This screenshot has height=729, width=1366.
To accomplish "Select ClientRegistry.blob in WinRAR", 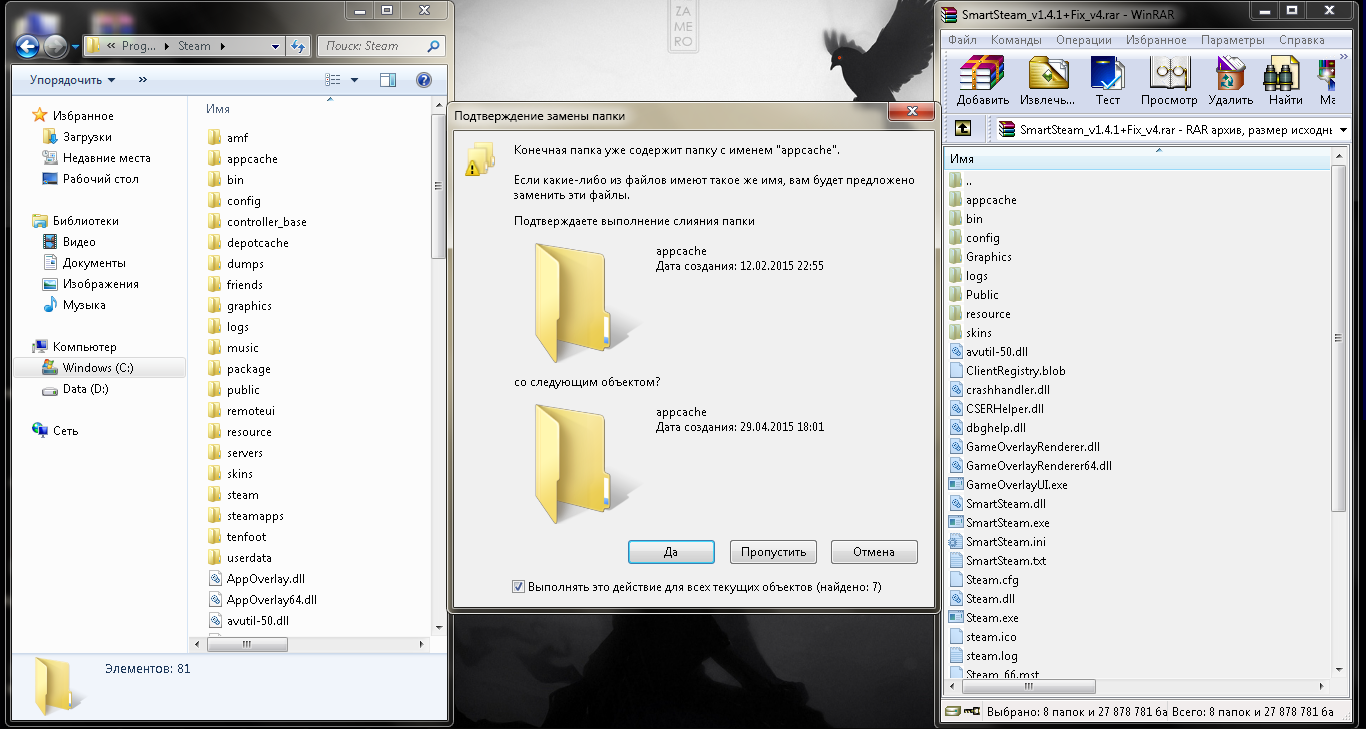I will [x=1015, y=371].
